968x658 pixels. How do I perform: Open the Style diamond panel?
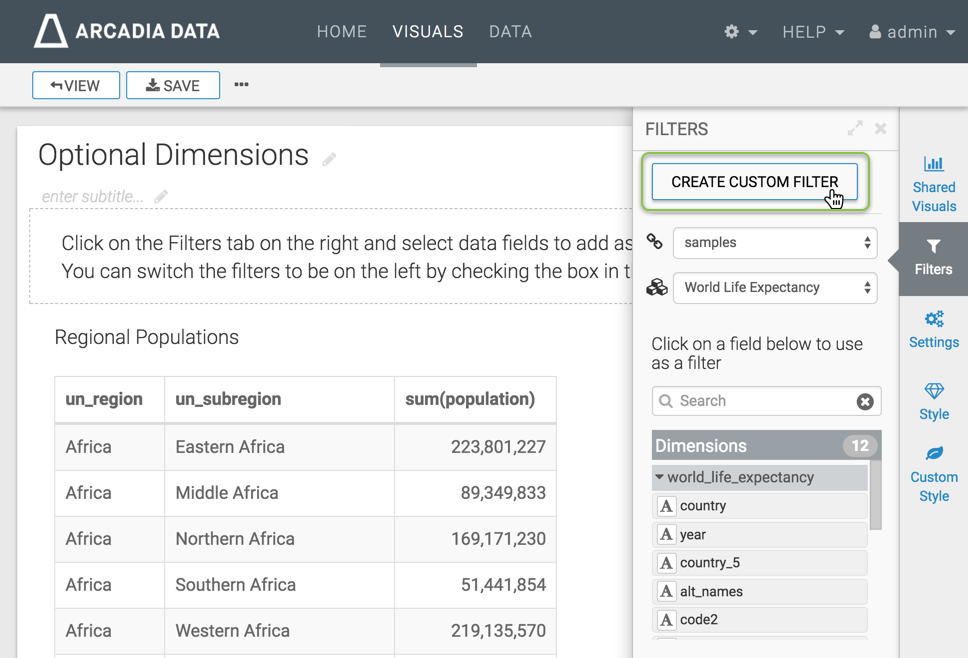(933, 401)
